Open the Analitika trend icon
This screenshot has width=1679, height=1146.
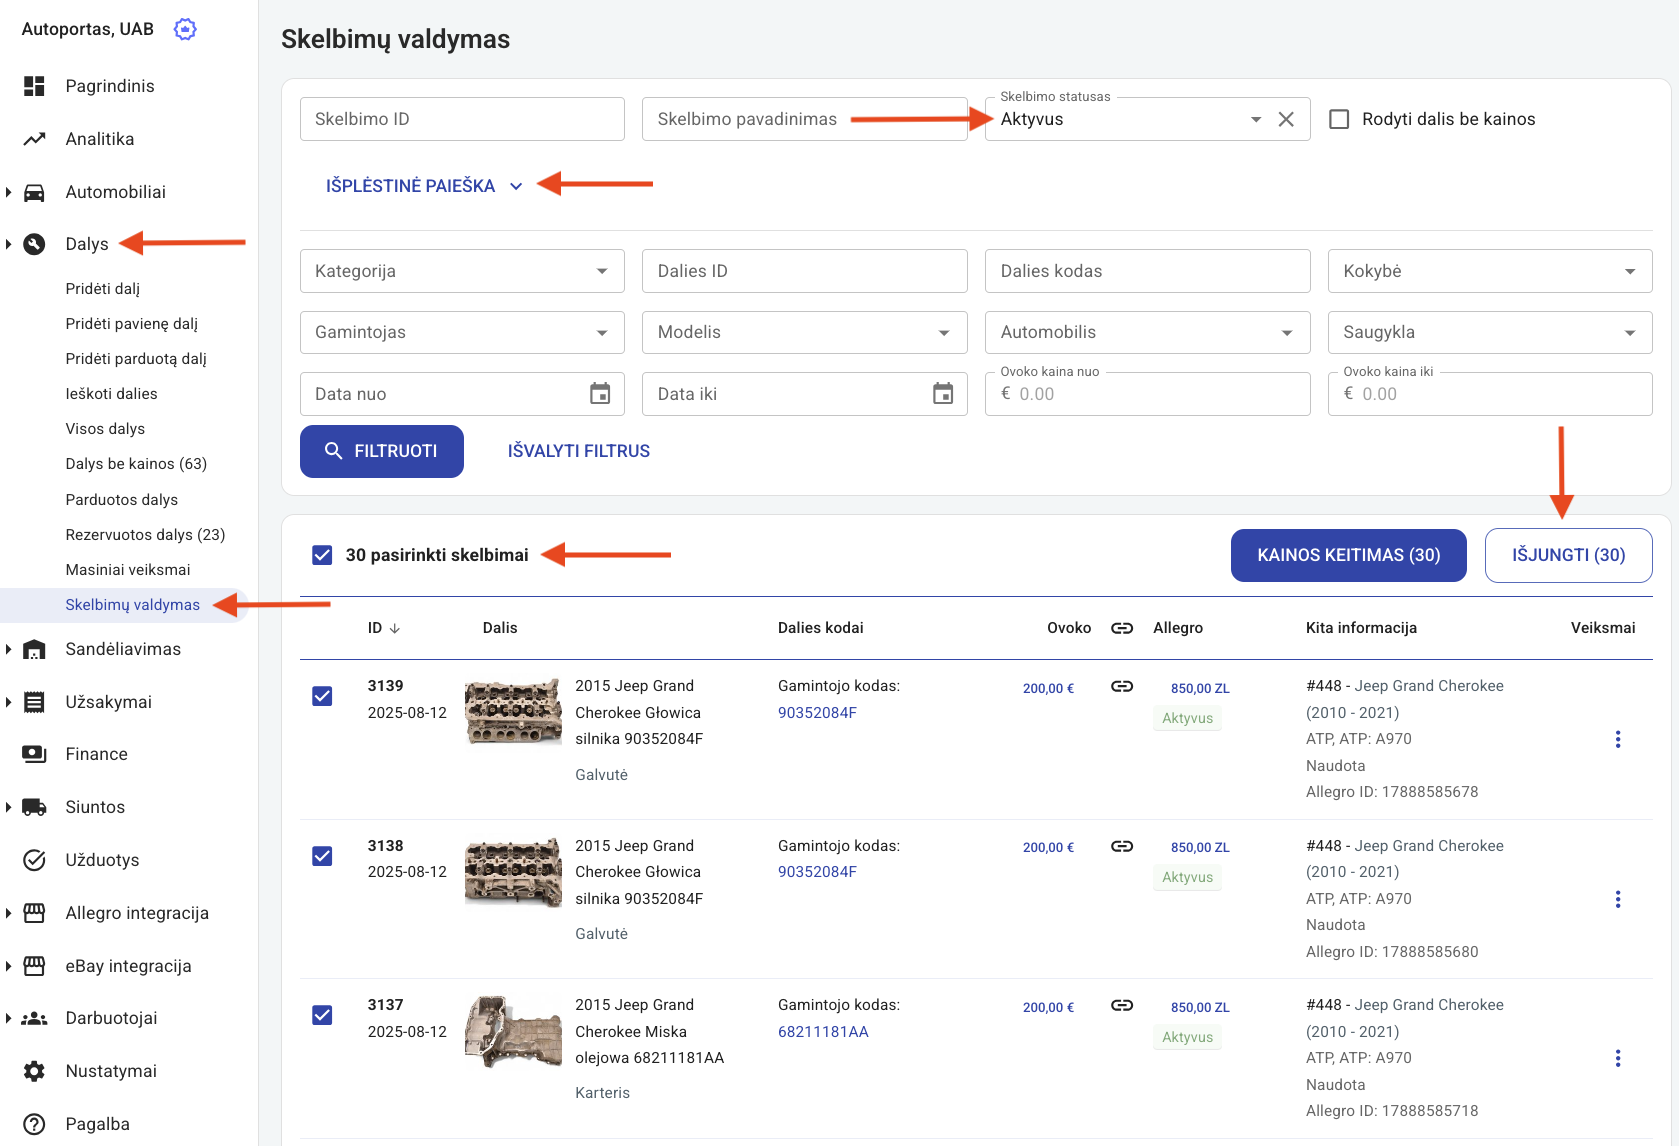[35, 139]
